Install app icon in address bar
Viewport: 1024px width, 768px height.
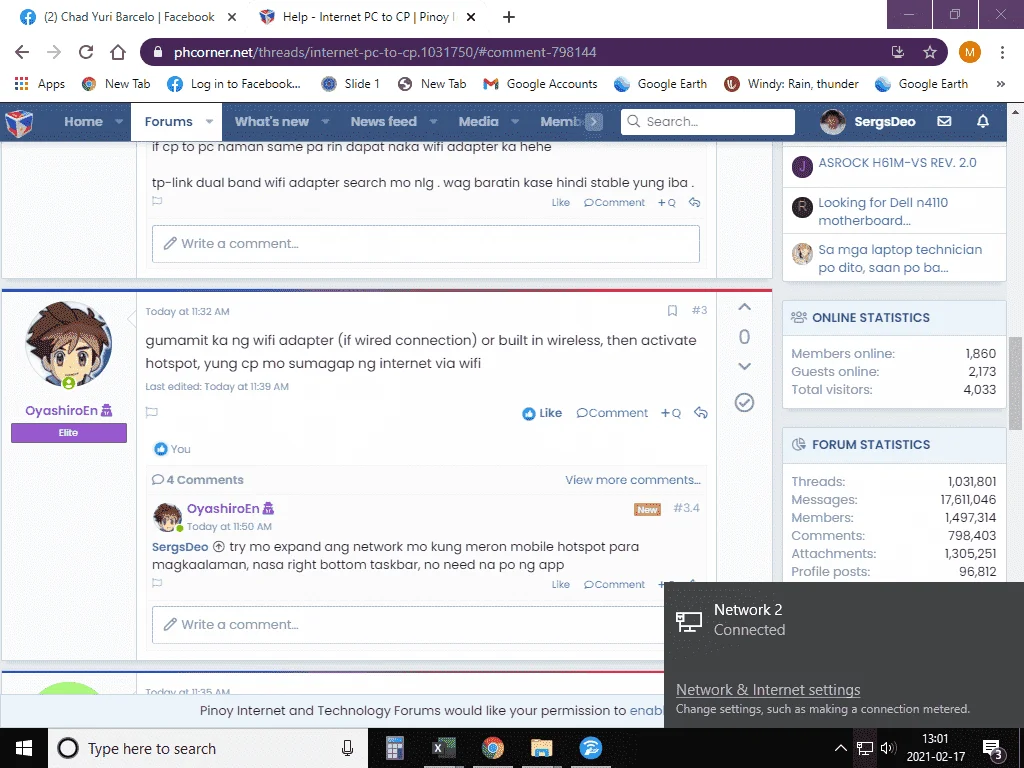pos(898,52)
